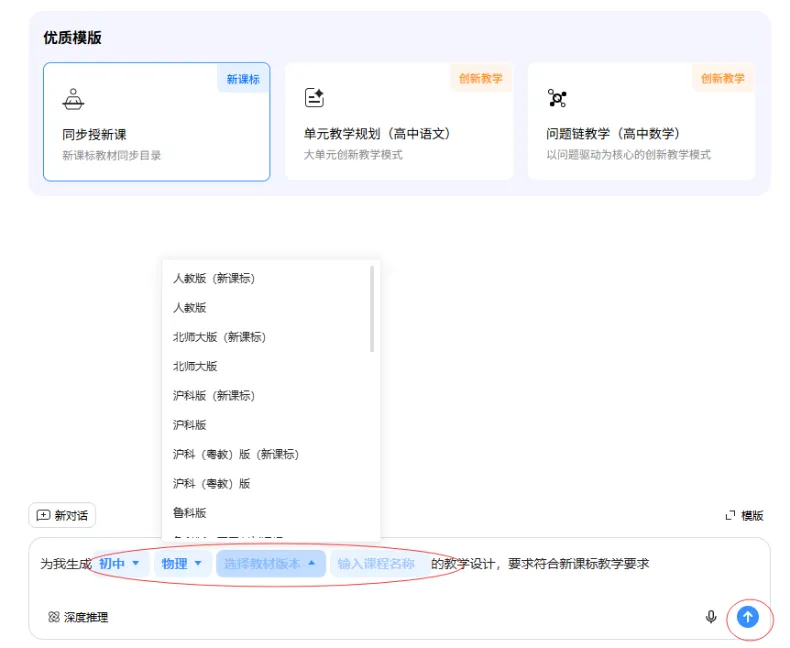Click the 问题链教学 network node icon
Screen dimensions: 790x648
coord(557,98)
